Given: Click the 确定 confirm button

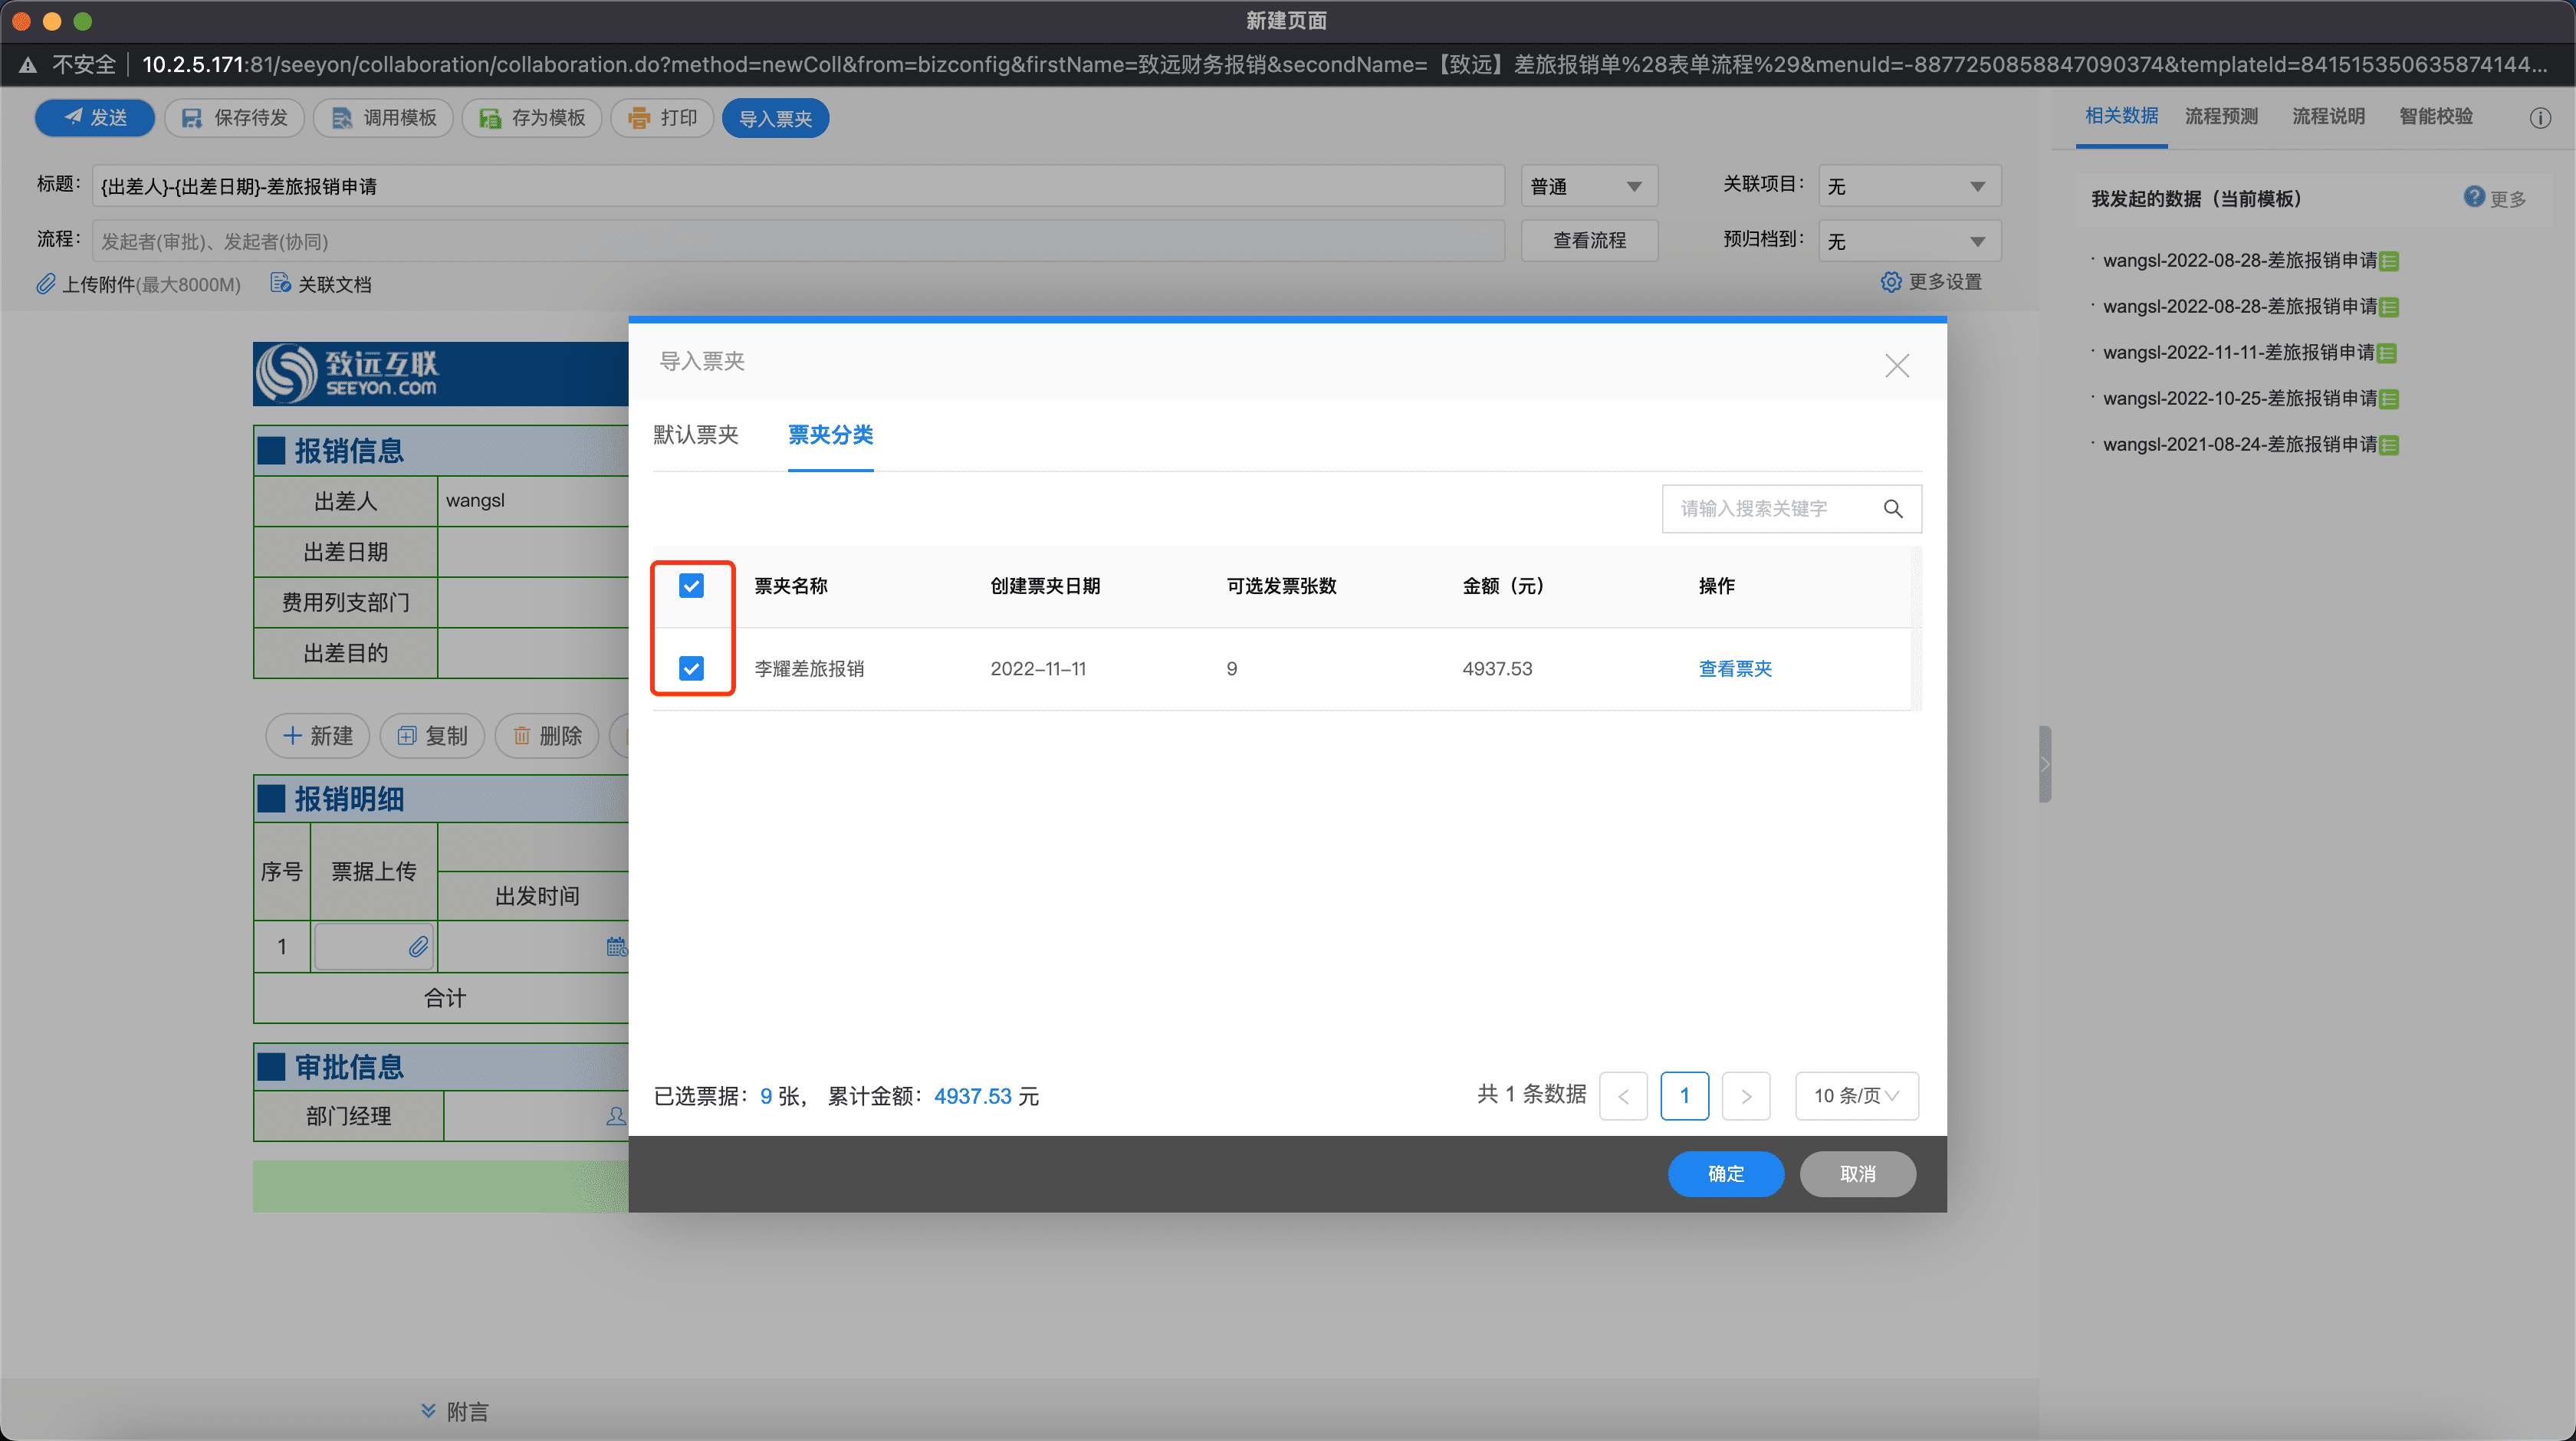Looking at the screenshot, I should 1726,1174.
